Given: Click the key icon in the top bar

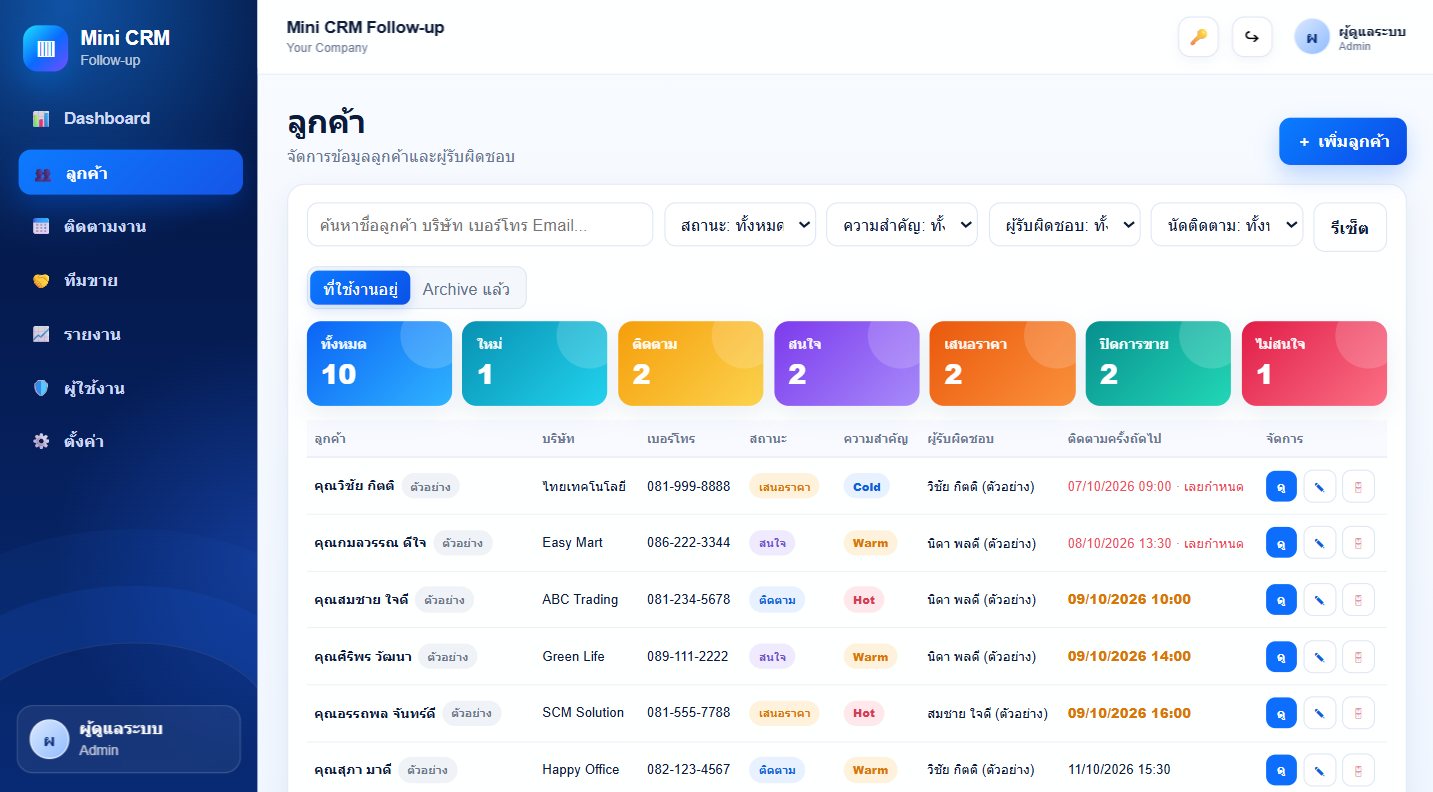Looking at the screenshot, I should [x=1198, y=37].
